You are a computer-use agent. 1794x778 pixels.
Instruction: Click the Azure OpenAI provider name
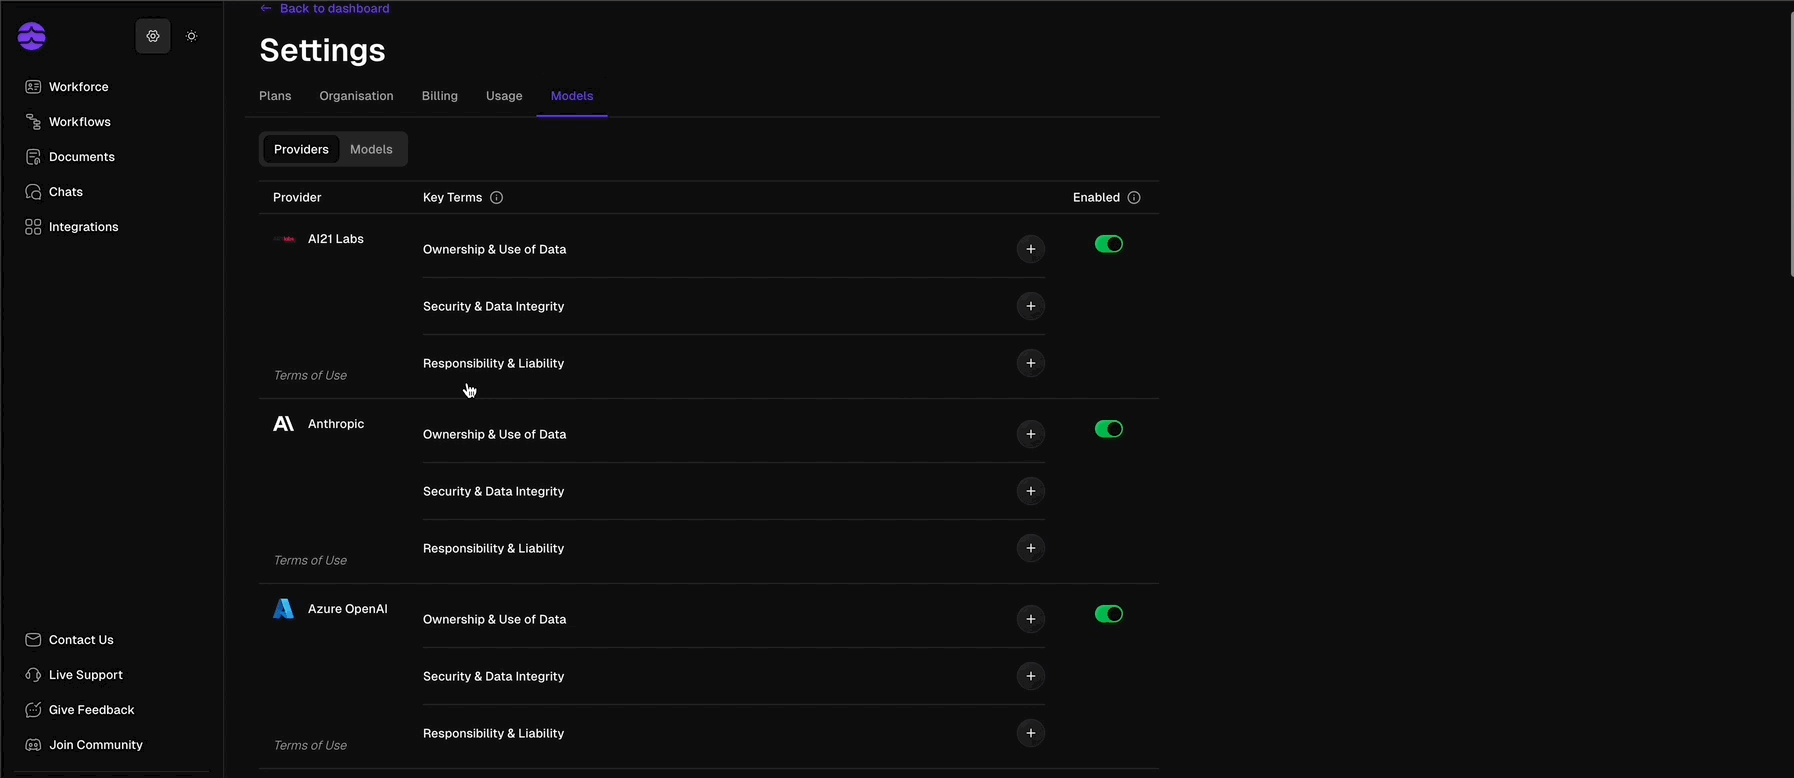348,609
